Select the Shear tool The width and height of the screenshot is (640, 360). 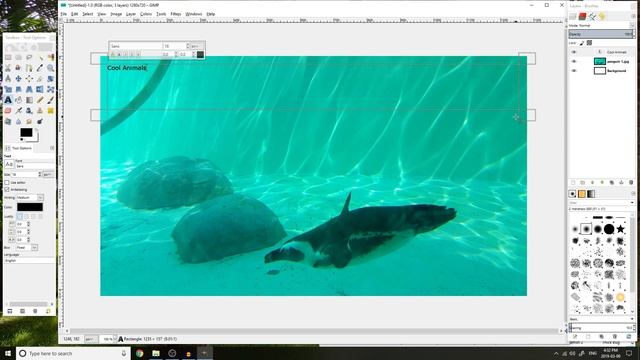(19, 89)
